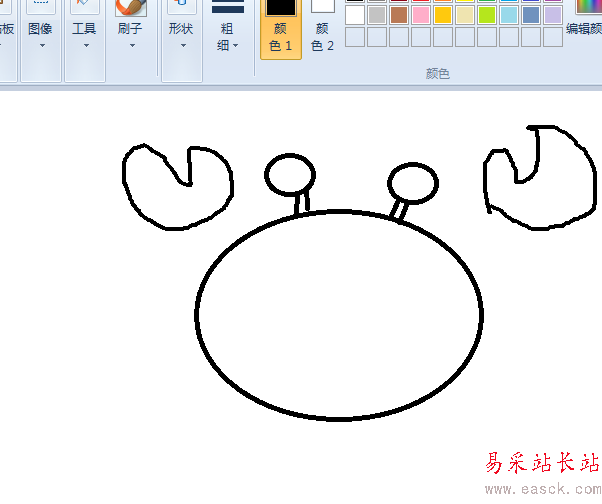
Task: Select the Brush tool icon
Action: point(131,8)
